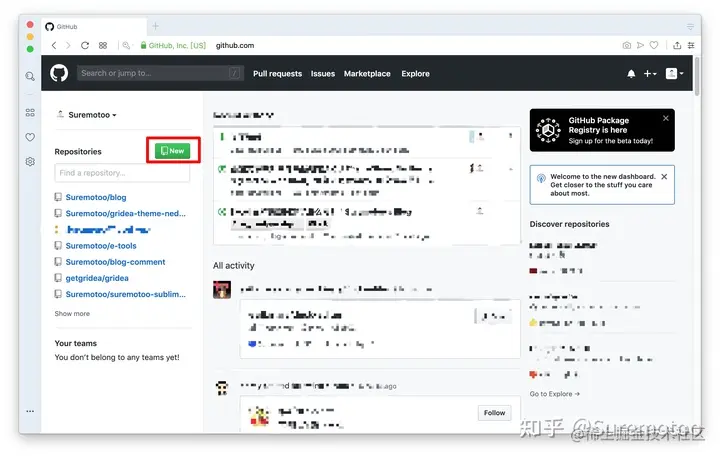
Task: Go forward in the browser
Action: pyautogui.click(x=68, y=45)
